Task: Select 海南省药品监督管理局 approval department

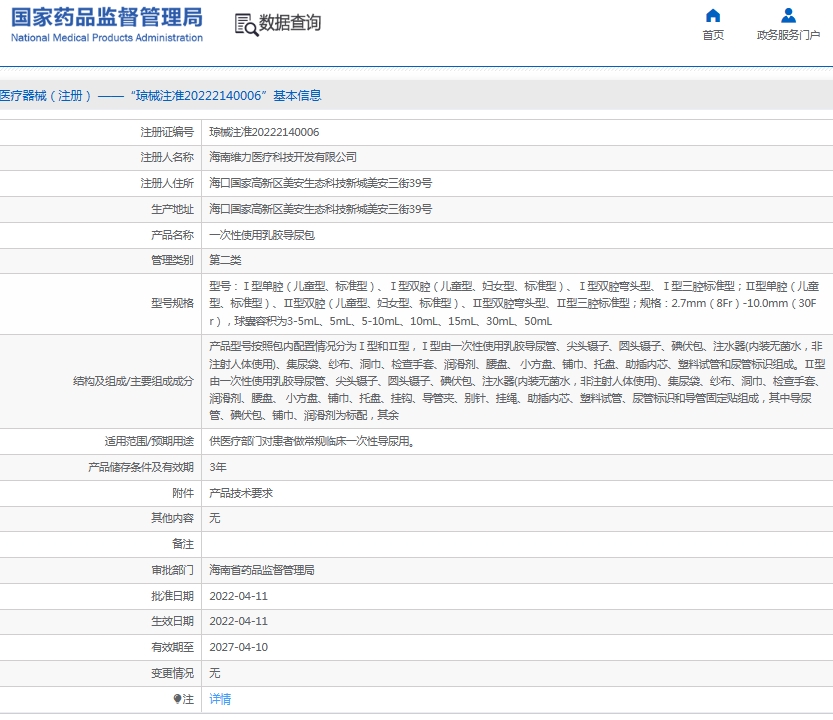Action: tap(261, 570)
